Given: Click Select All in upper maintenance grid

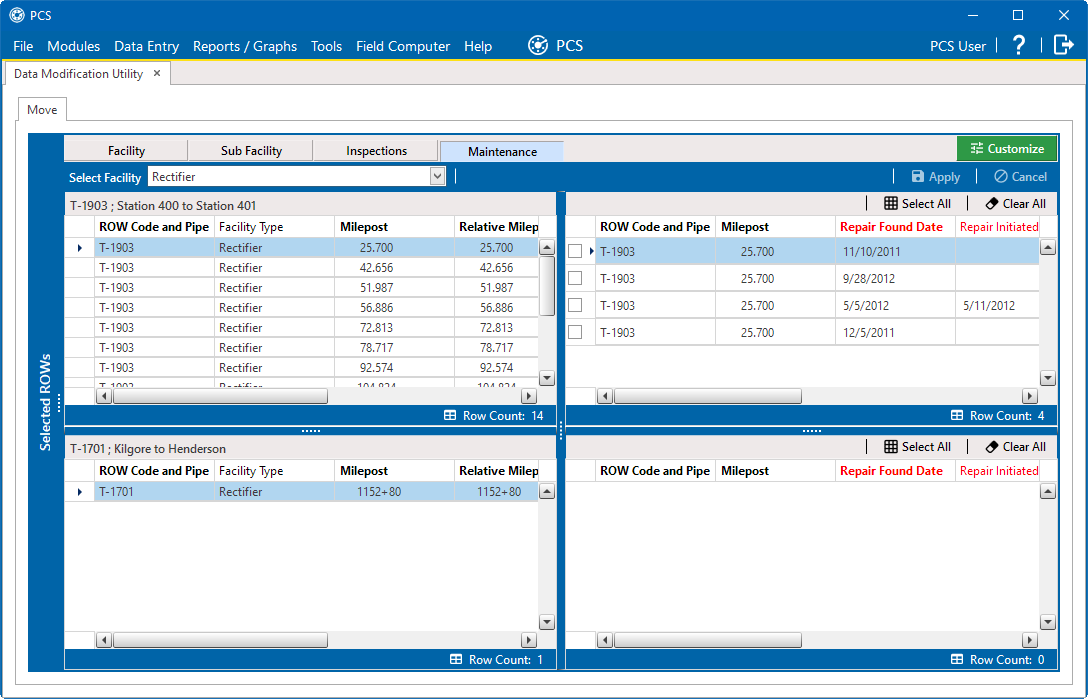Looking at the screenshot, I should (x=917, y=203).
